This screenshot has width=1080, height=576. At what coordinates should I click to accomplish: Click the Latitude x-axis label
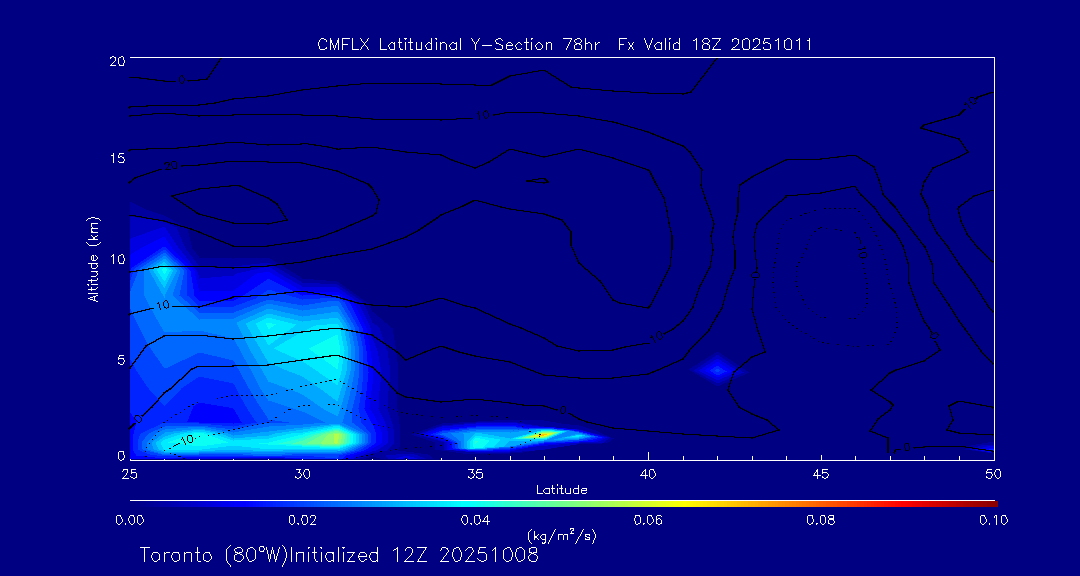(561, 489)
